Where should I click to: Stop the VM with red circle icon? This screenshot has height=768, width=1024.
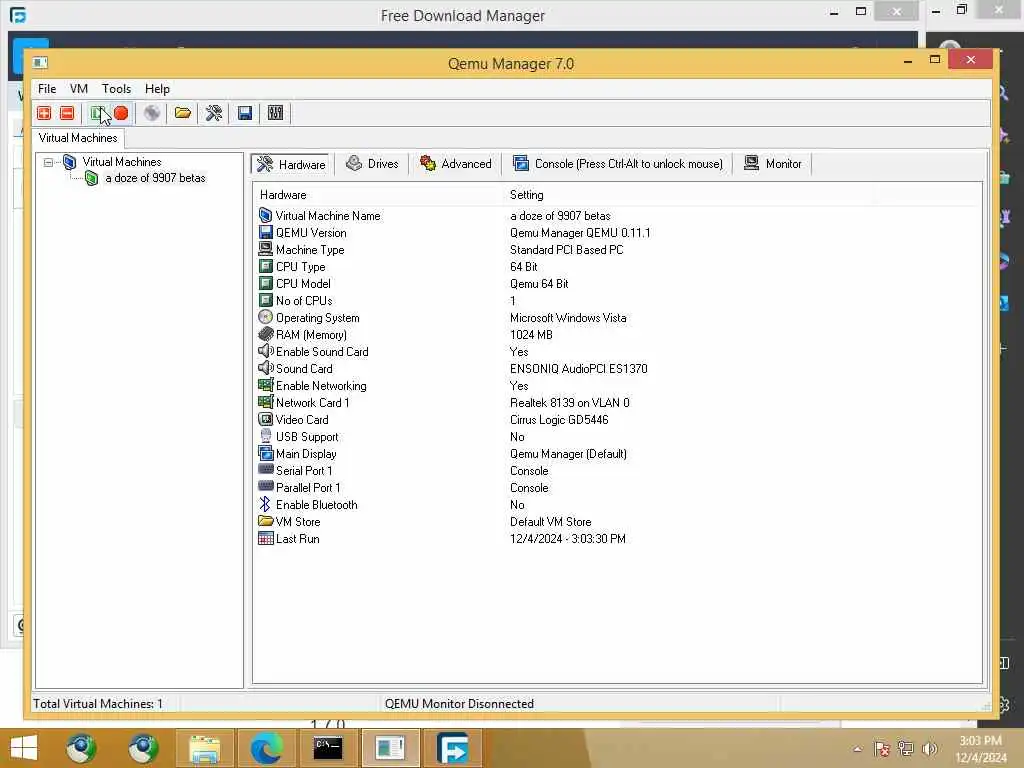(x=121, y=113)
